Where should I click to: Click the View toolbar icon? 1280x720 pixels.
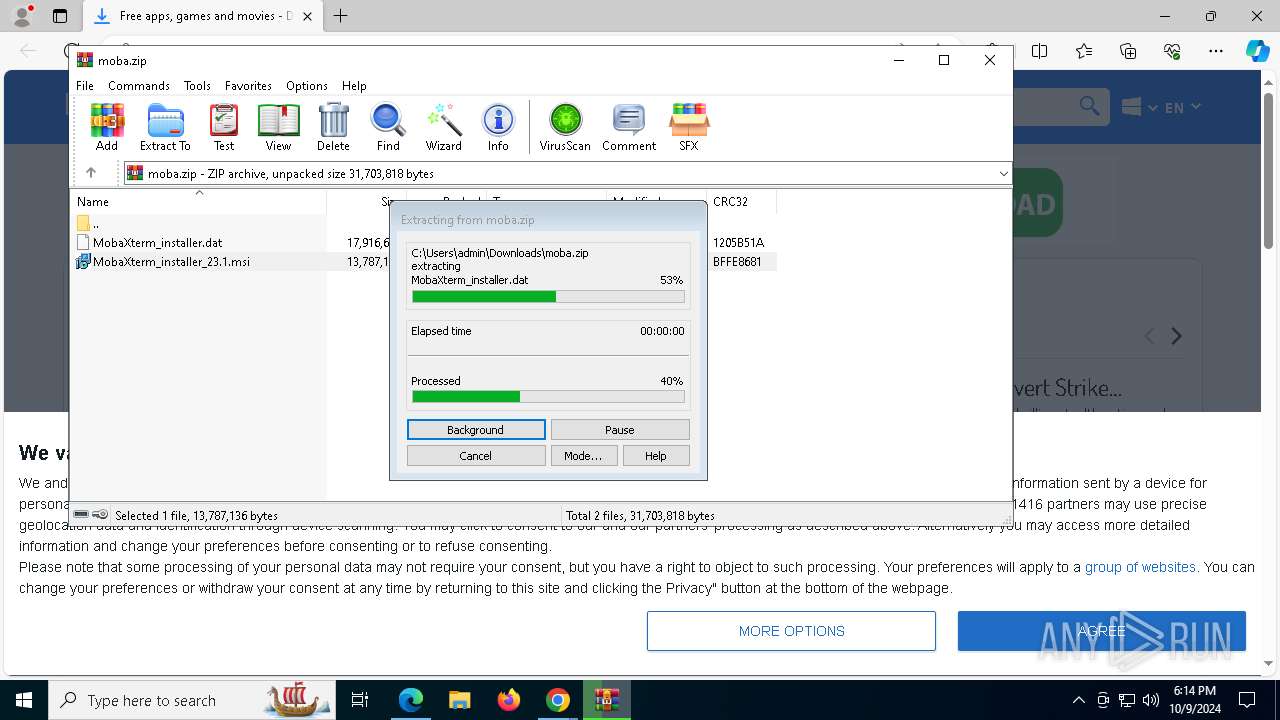pos(278,127)
